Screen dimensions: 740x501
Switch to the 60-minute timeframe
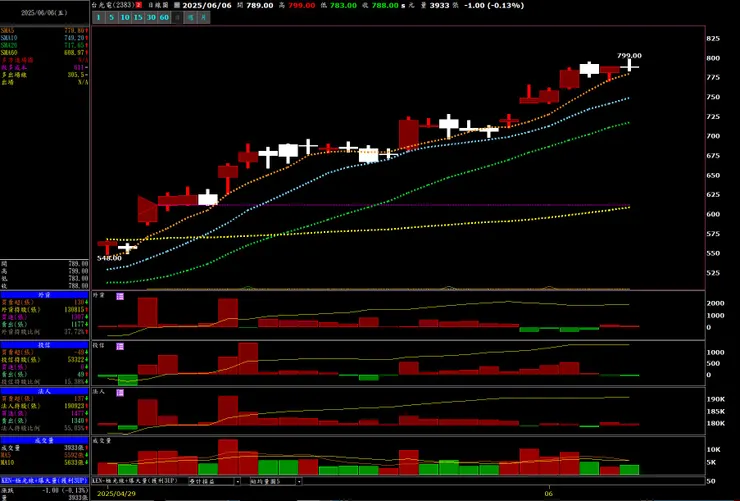(164, 17)
